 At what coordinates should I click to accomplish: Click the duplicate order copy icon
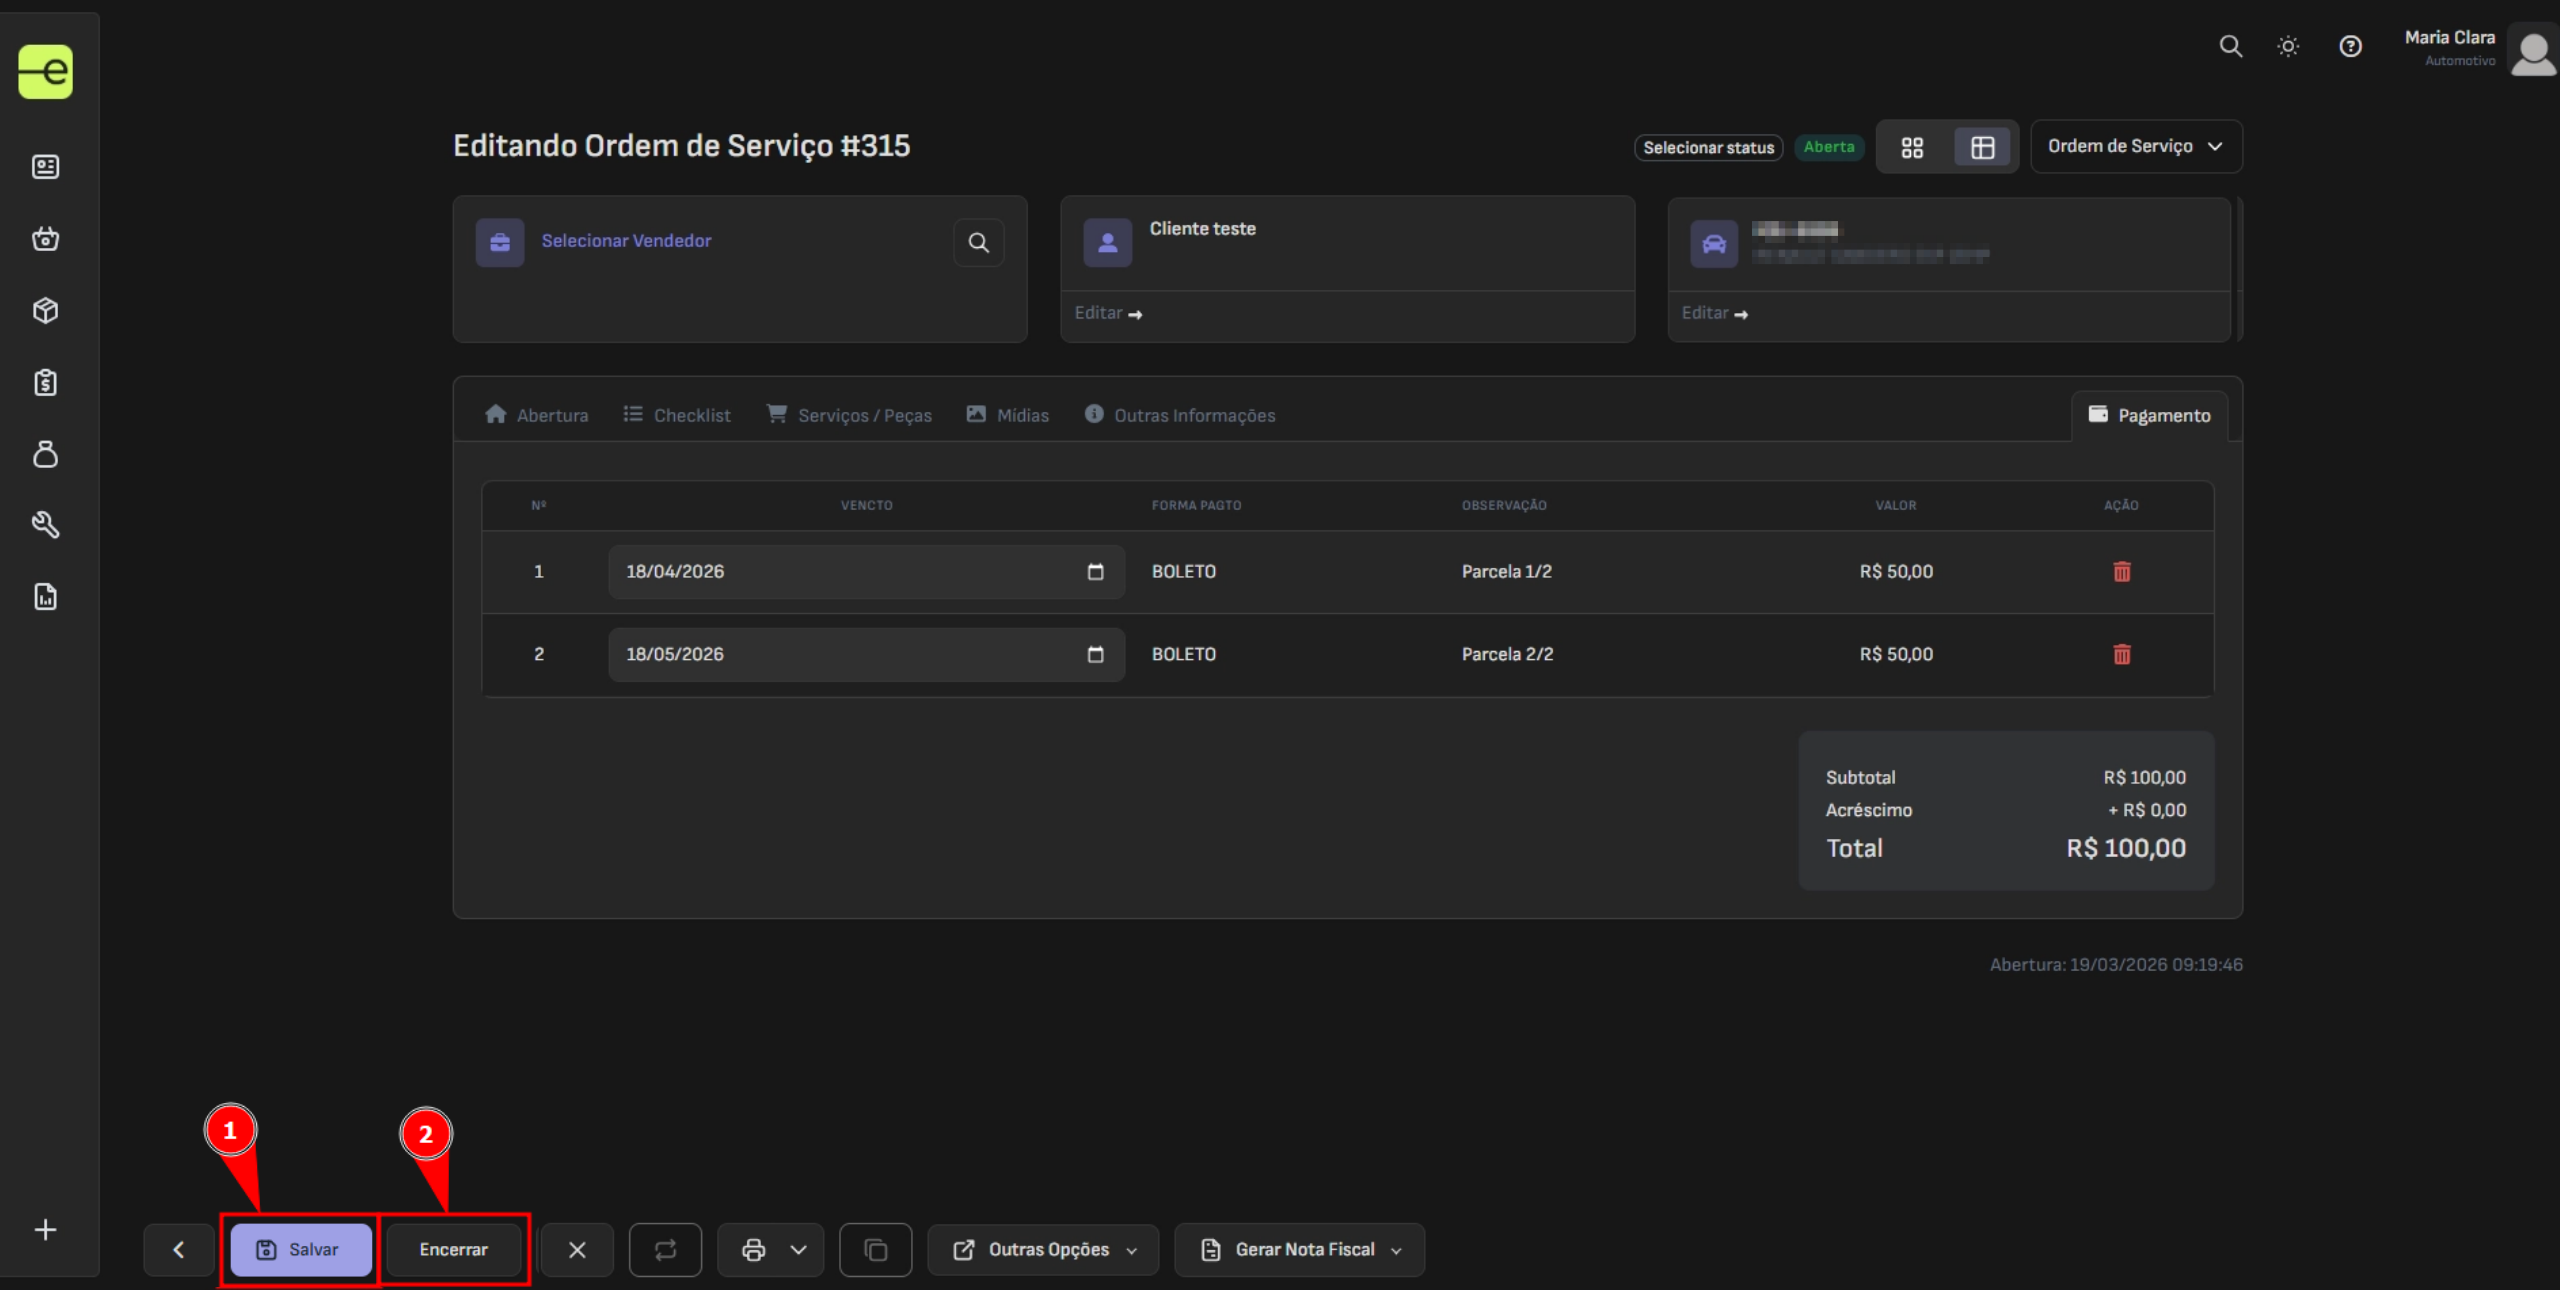click(x=875, y=1249)
